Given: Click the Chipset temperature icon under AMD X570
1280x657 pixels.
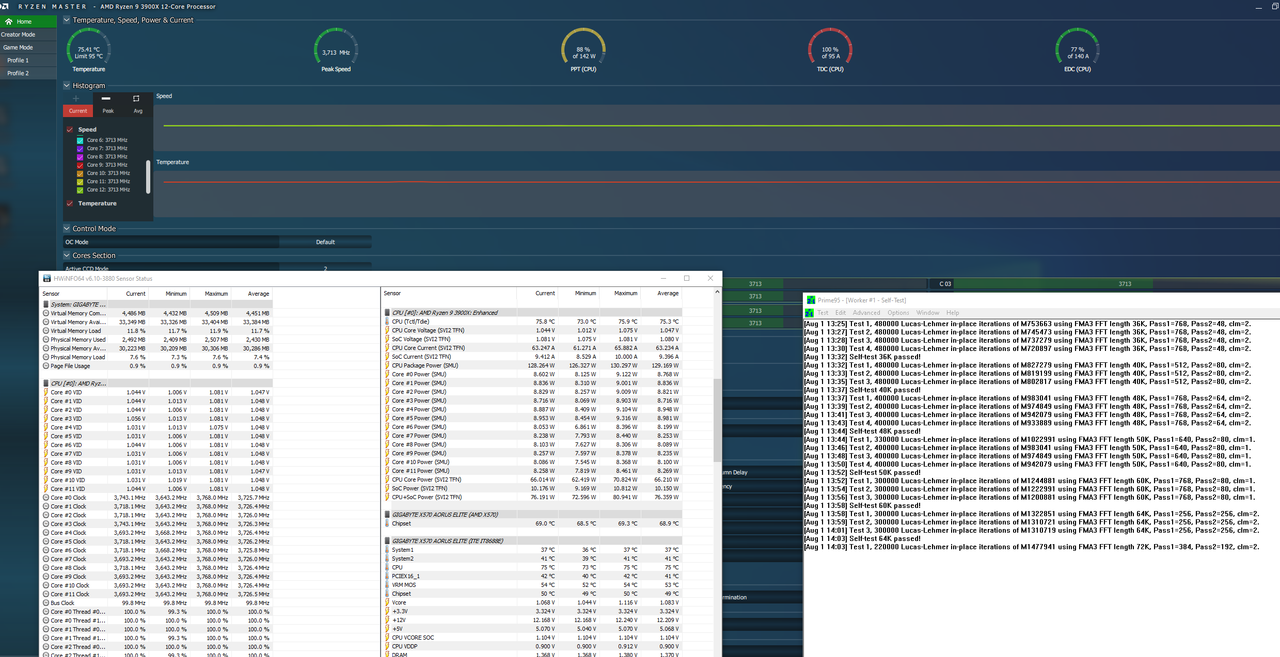Looking at the screenshot, I should click(x=388, y=523).
